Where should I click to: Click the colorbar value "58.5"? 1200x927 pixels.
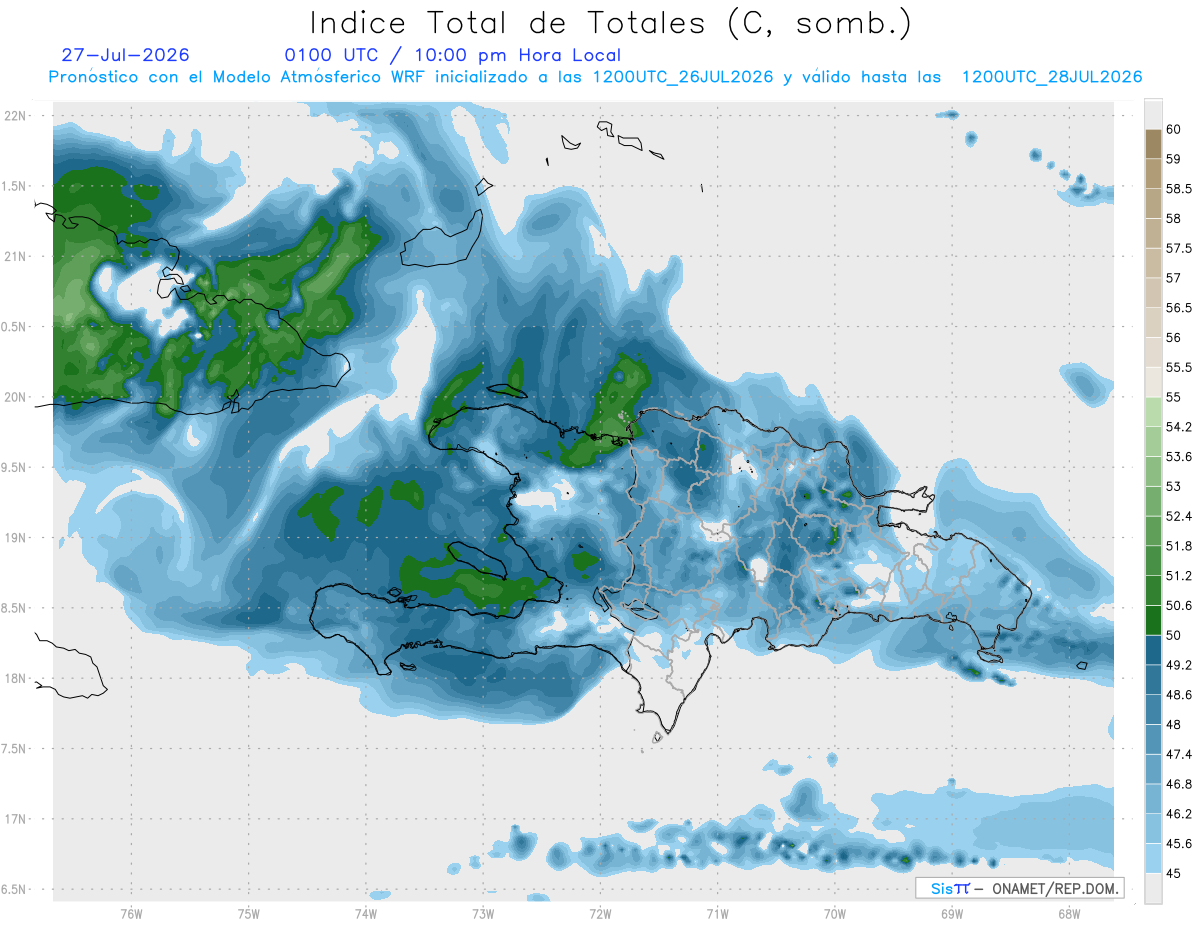[1179, 188]
